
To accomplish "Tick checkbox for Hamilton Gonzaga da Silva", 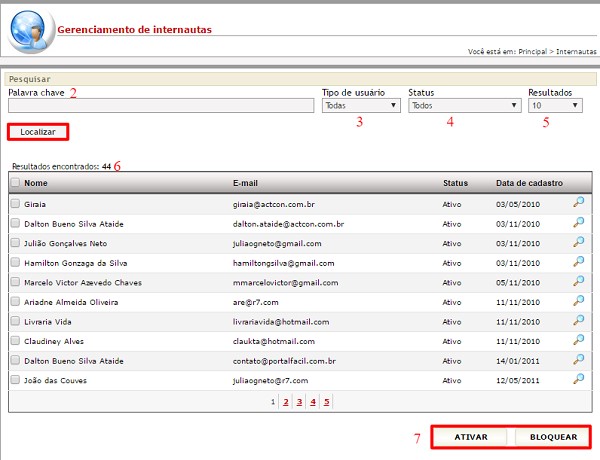I will [15, 262].
